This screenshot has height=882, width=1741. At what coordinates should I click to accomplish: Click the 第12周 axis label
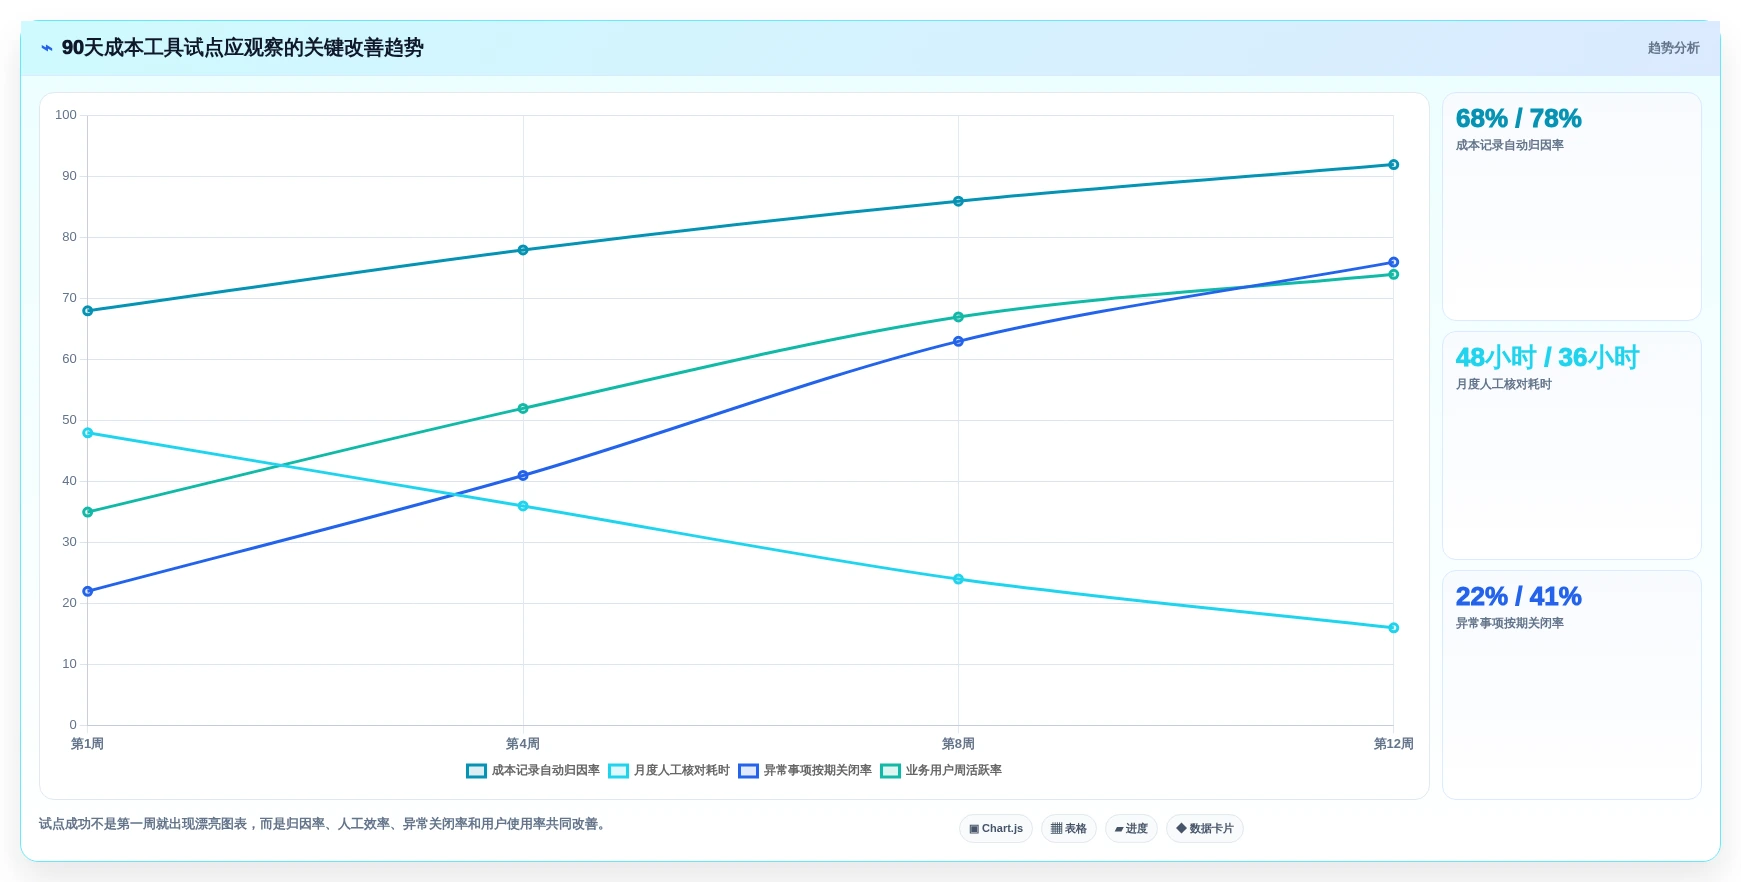tap(1393, 744)
